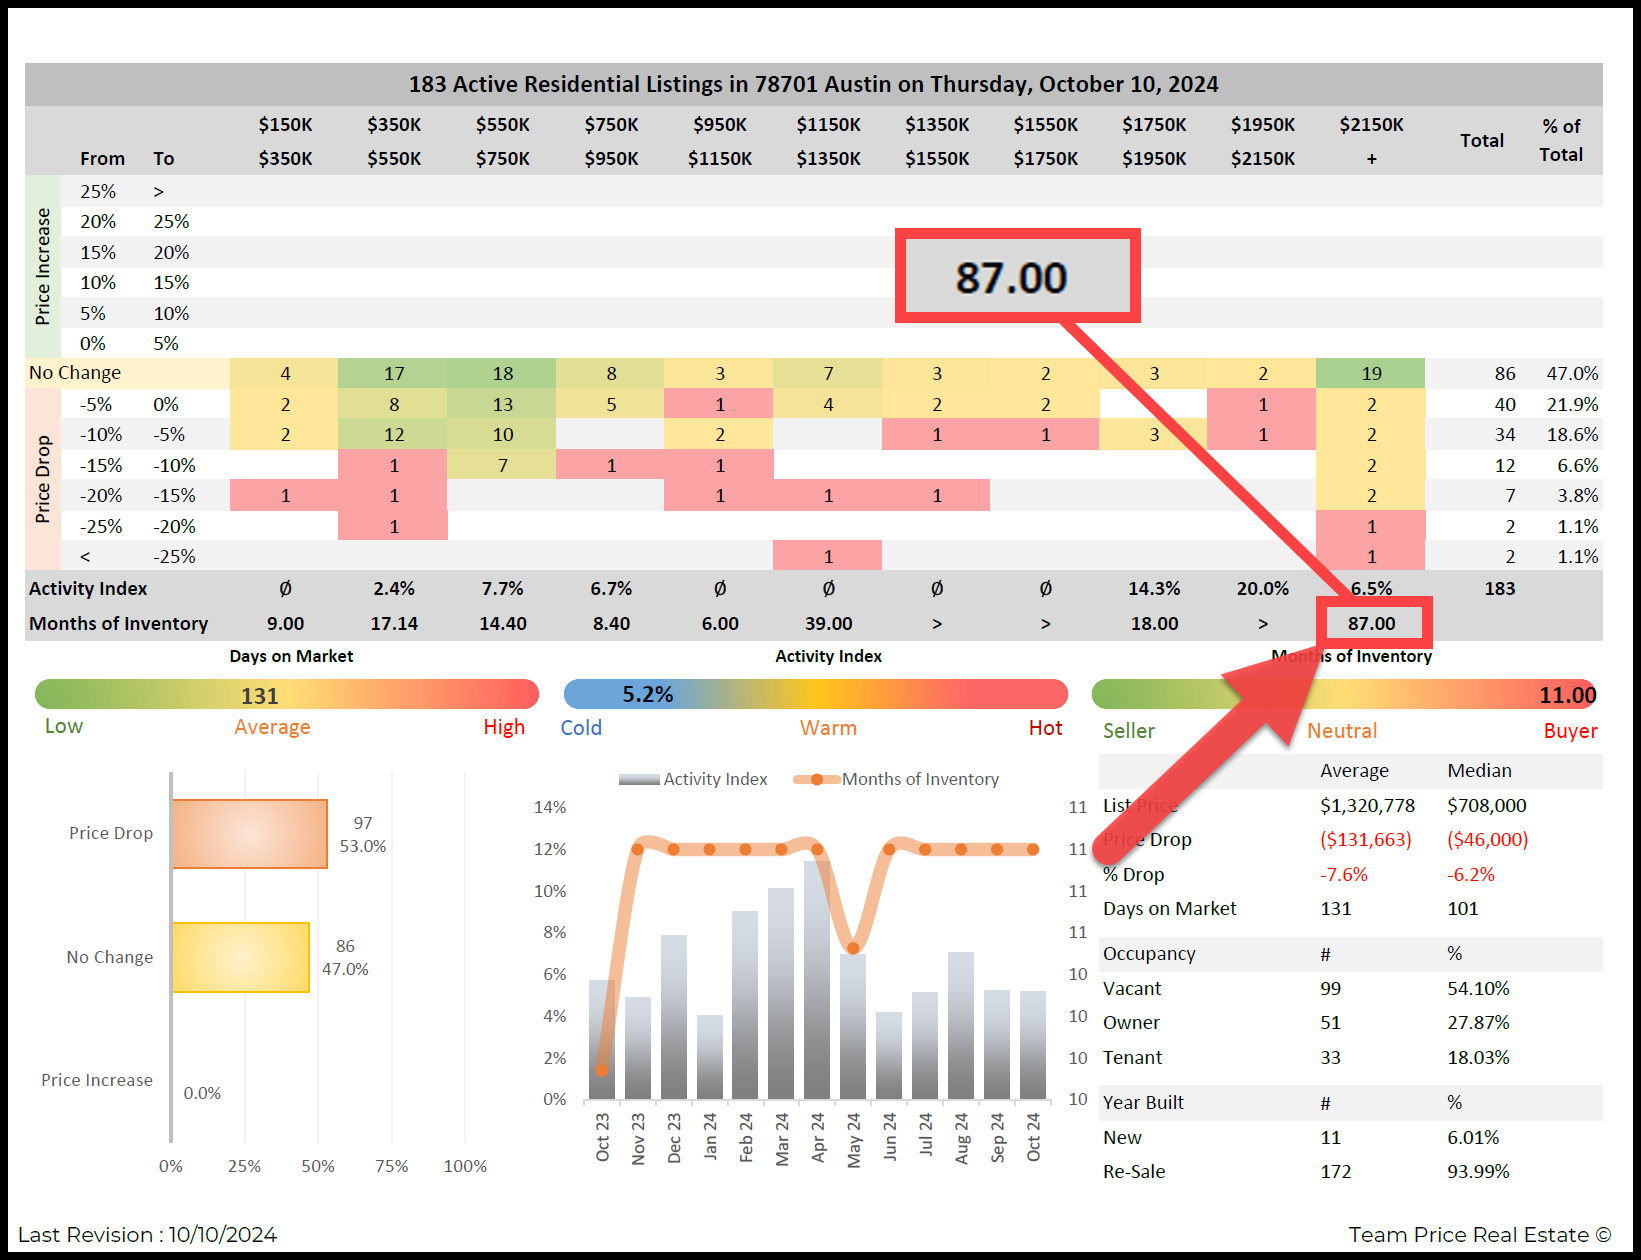The width and height of the screenshot is (1641, 1260).
Task: Click the Months of Inventory legend marker
Action: (816, 779)
